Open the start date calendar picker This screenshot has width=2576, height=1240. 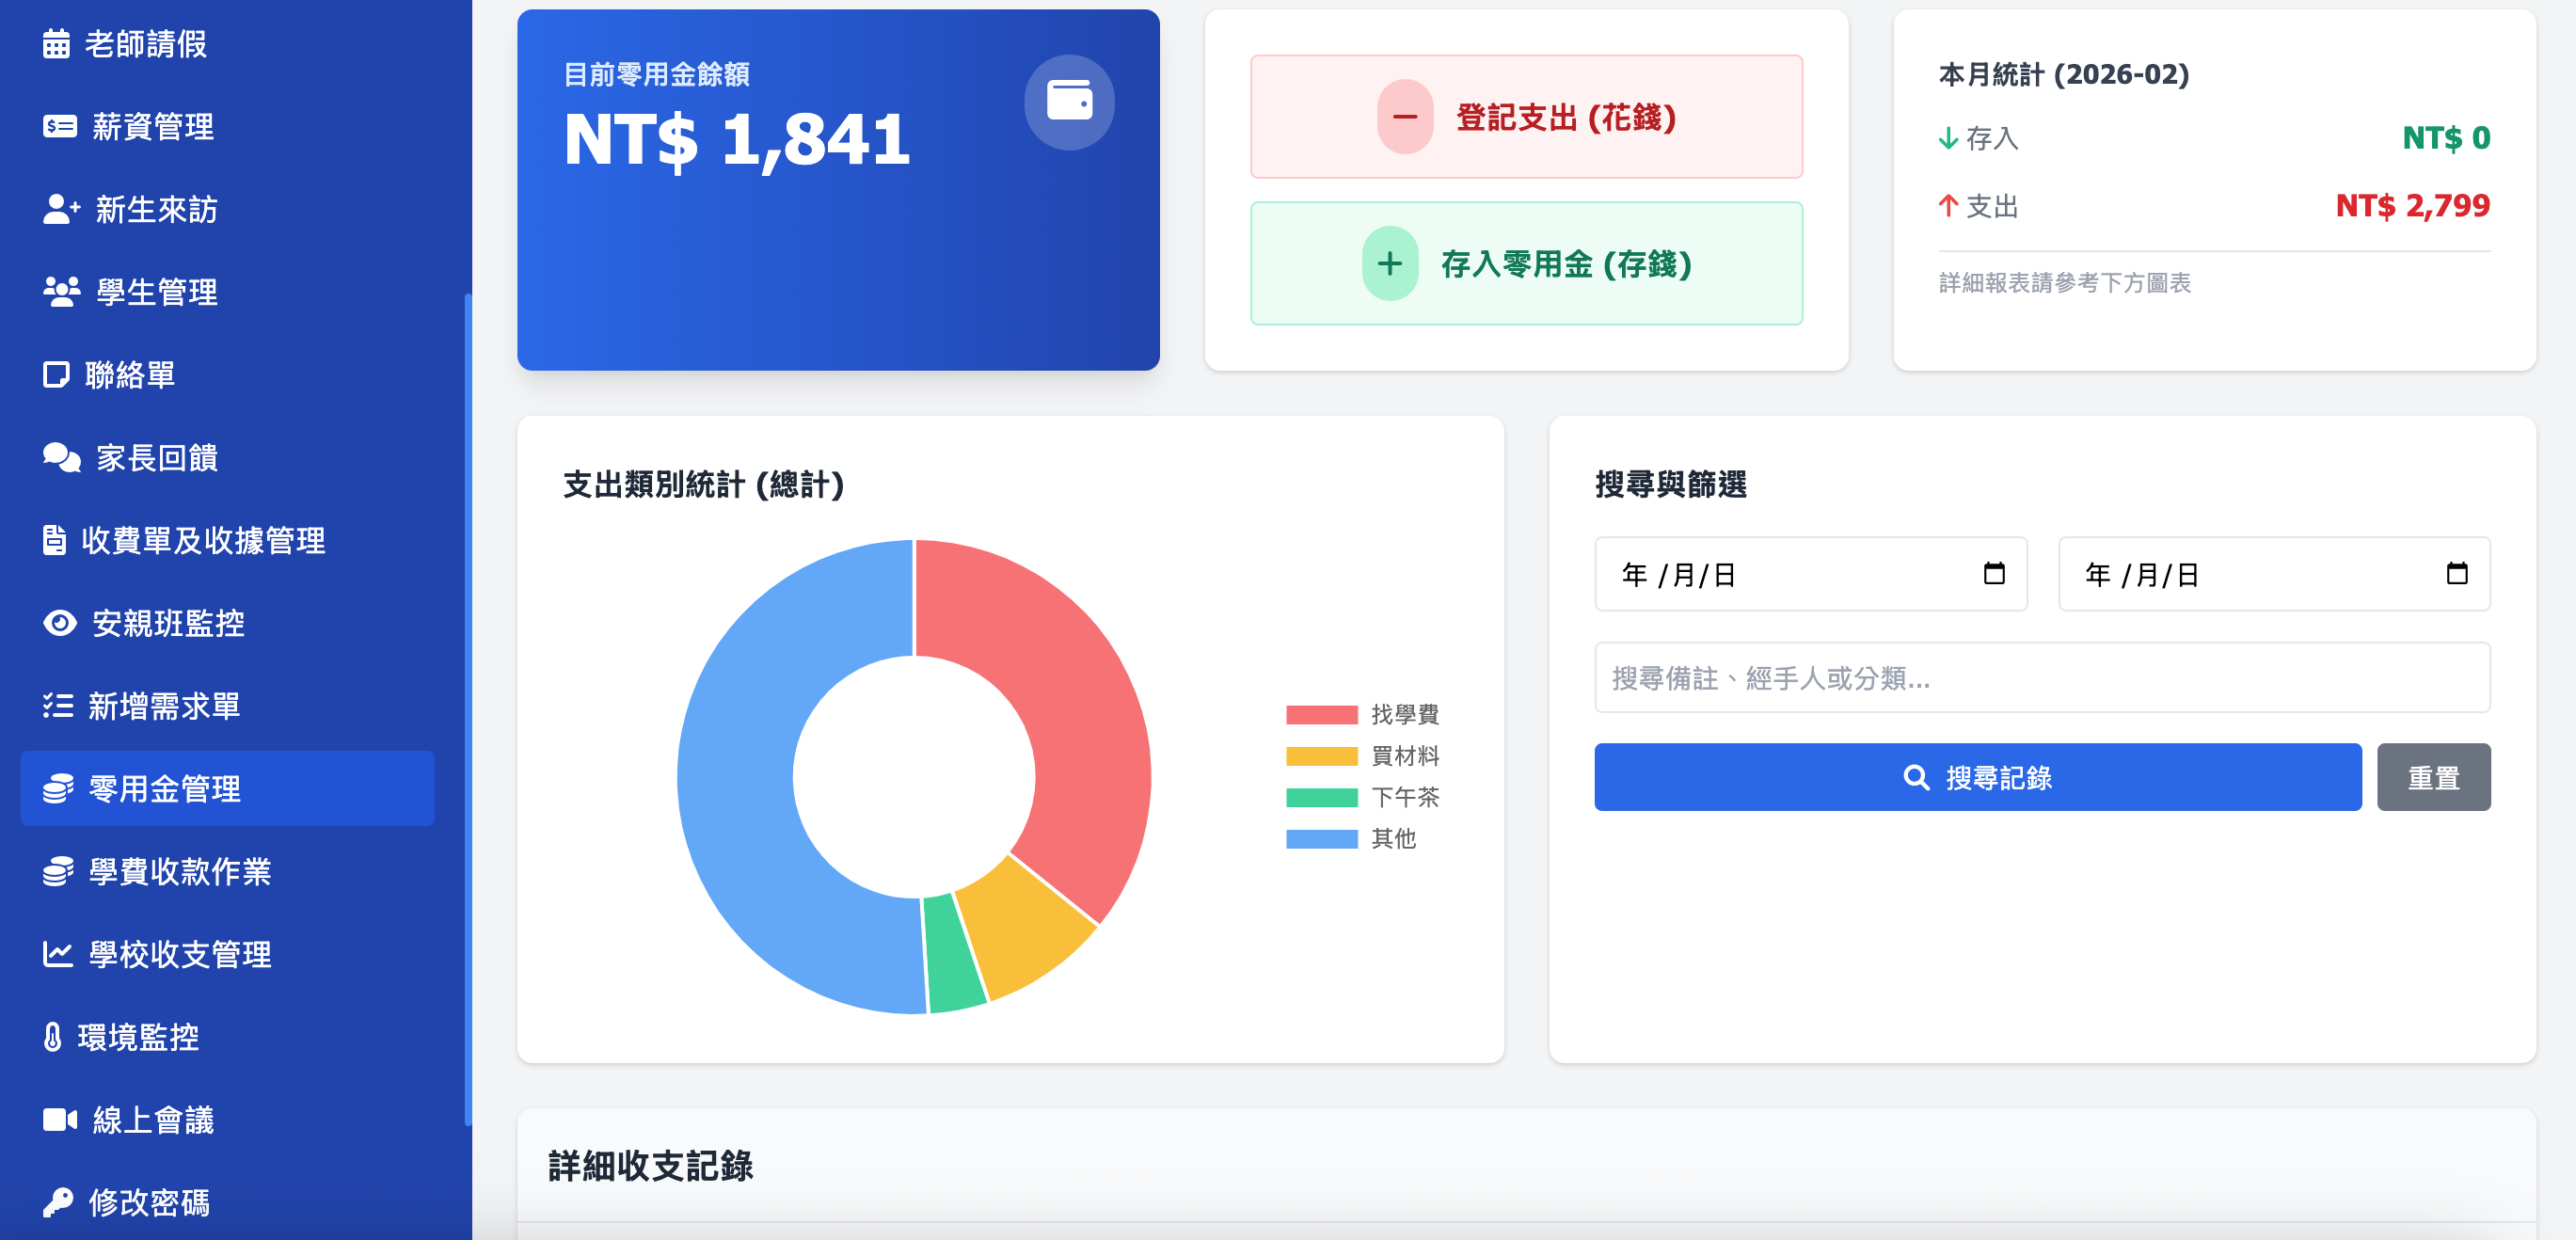pos(1994,574)
